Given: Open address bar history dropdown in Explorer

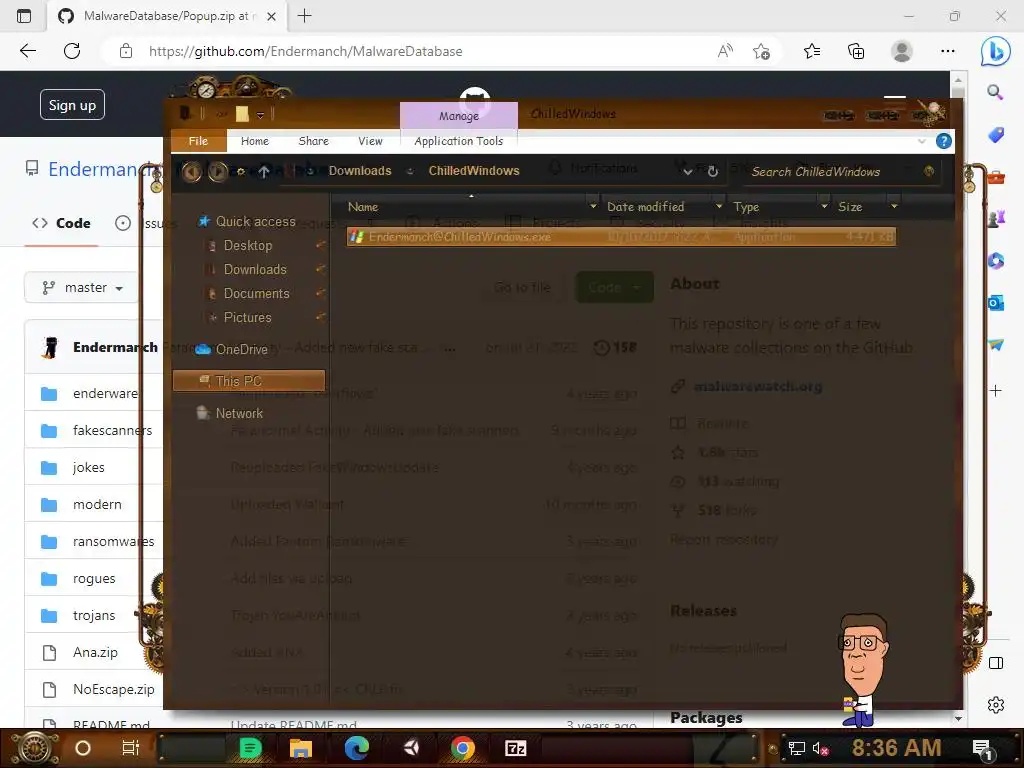Looking at the screenshot, I should 688,172.
